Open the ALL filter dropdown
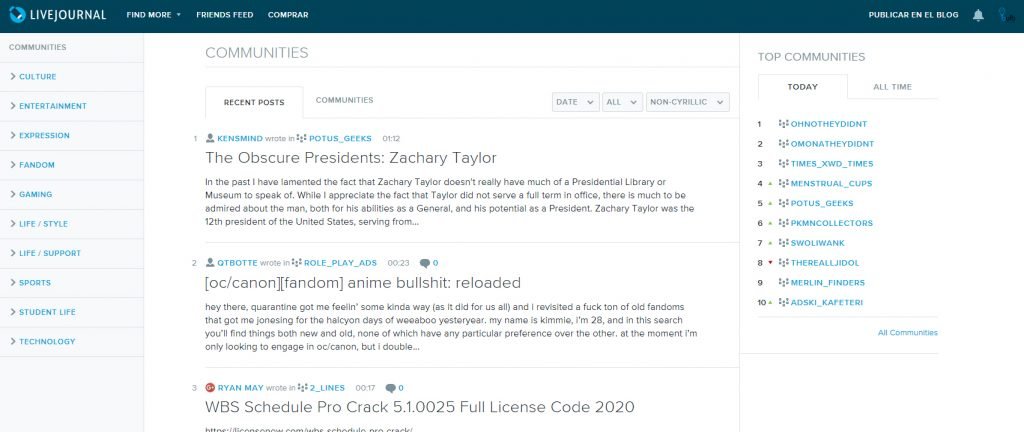The image size is (1024, 432). tap(623, 102)
